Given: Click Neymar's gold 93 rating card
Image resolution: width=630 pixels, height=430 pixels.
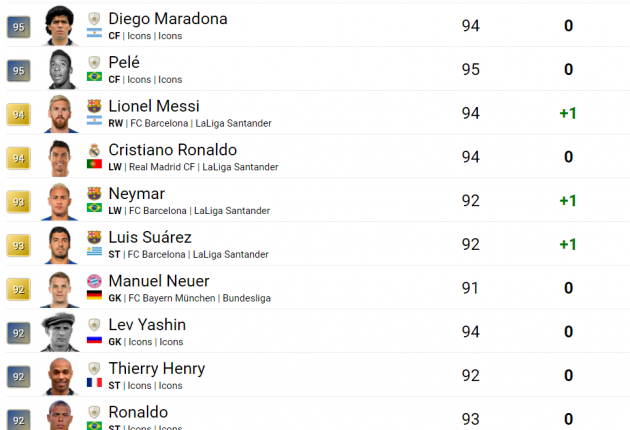Looking at the screenshot, I should click(18, 202).
